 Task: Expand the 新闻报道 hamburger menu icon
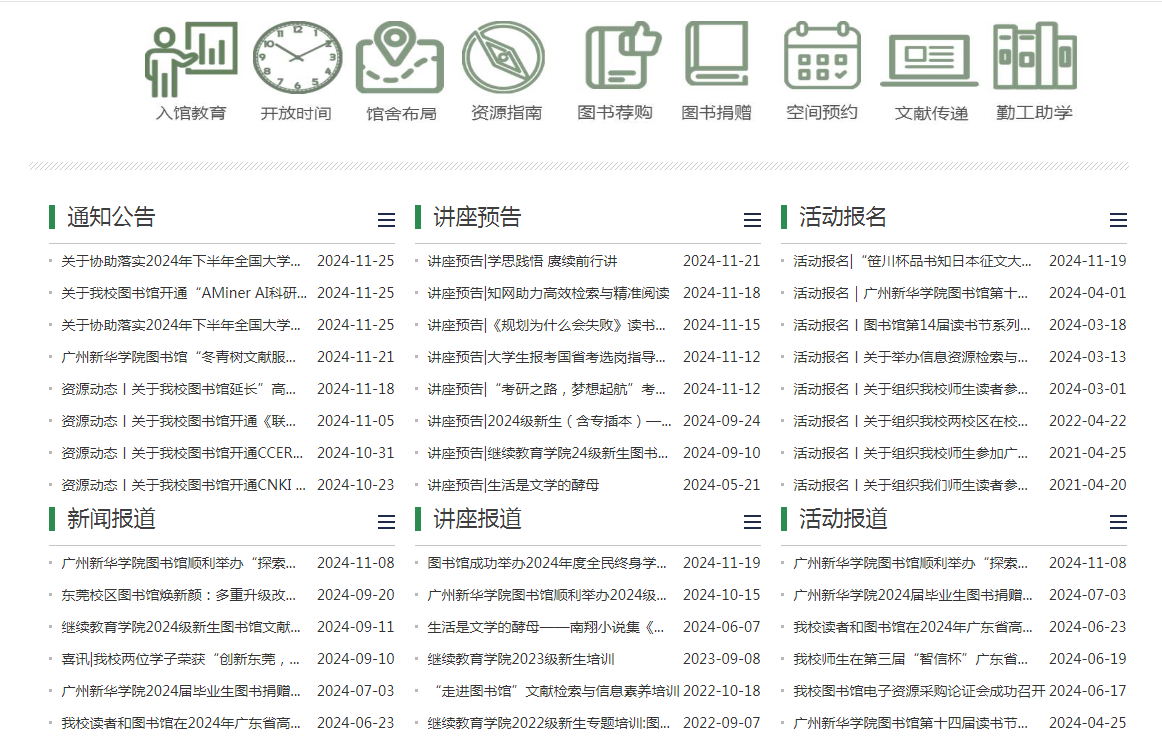coord(386,522)
